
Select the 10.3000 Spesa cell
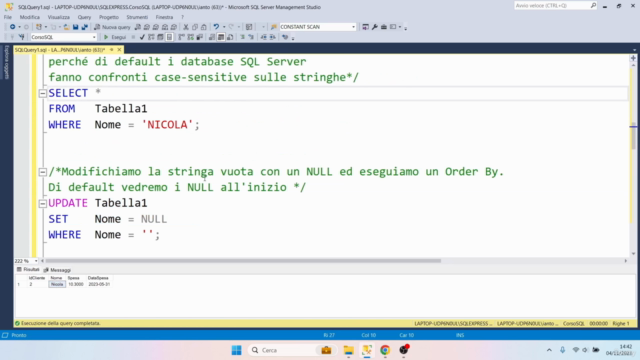pos(76,284)
